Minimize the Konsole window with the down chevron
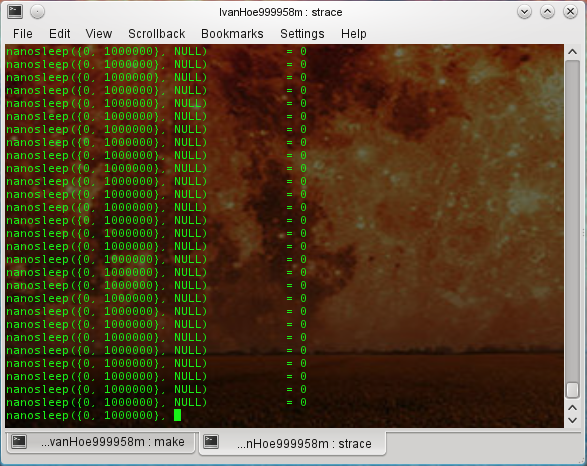Viewport: 587px width, 466px height. coord(524,12)
